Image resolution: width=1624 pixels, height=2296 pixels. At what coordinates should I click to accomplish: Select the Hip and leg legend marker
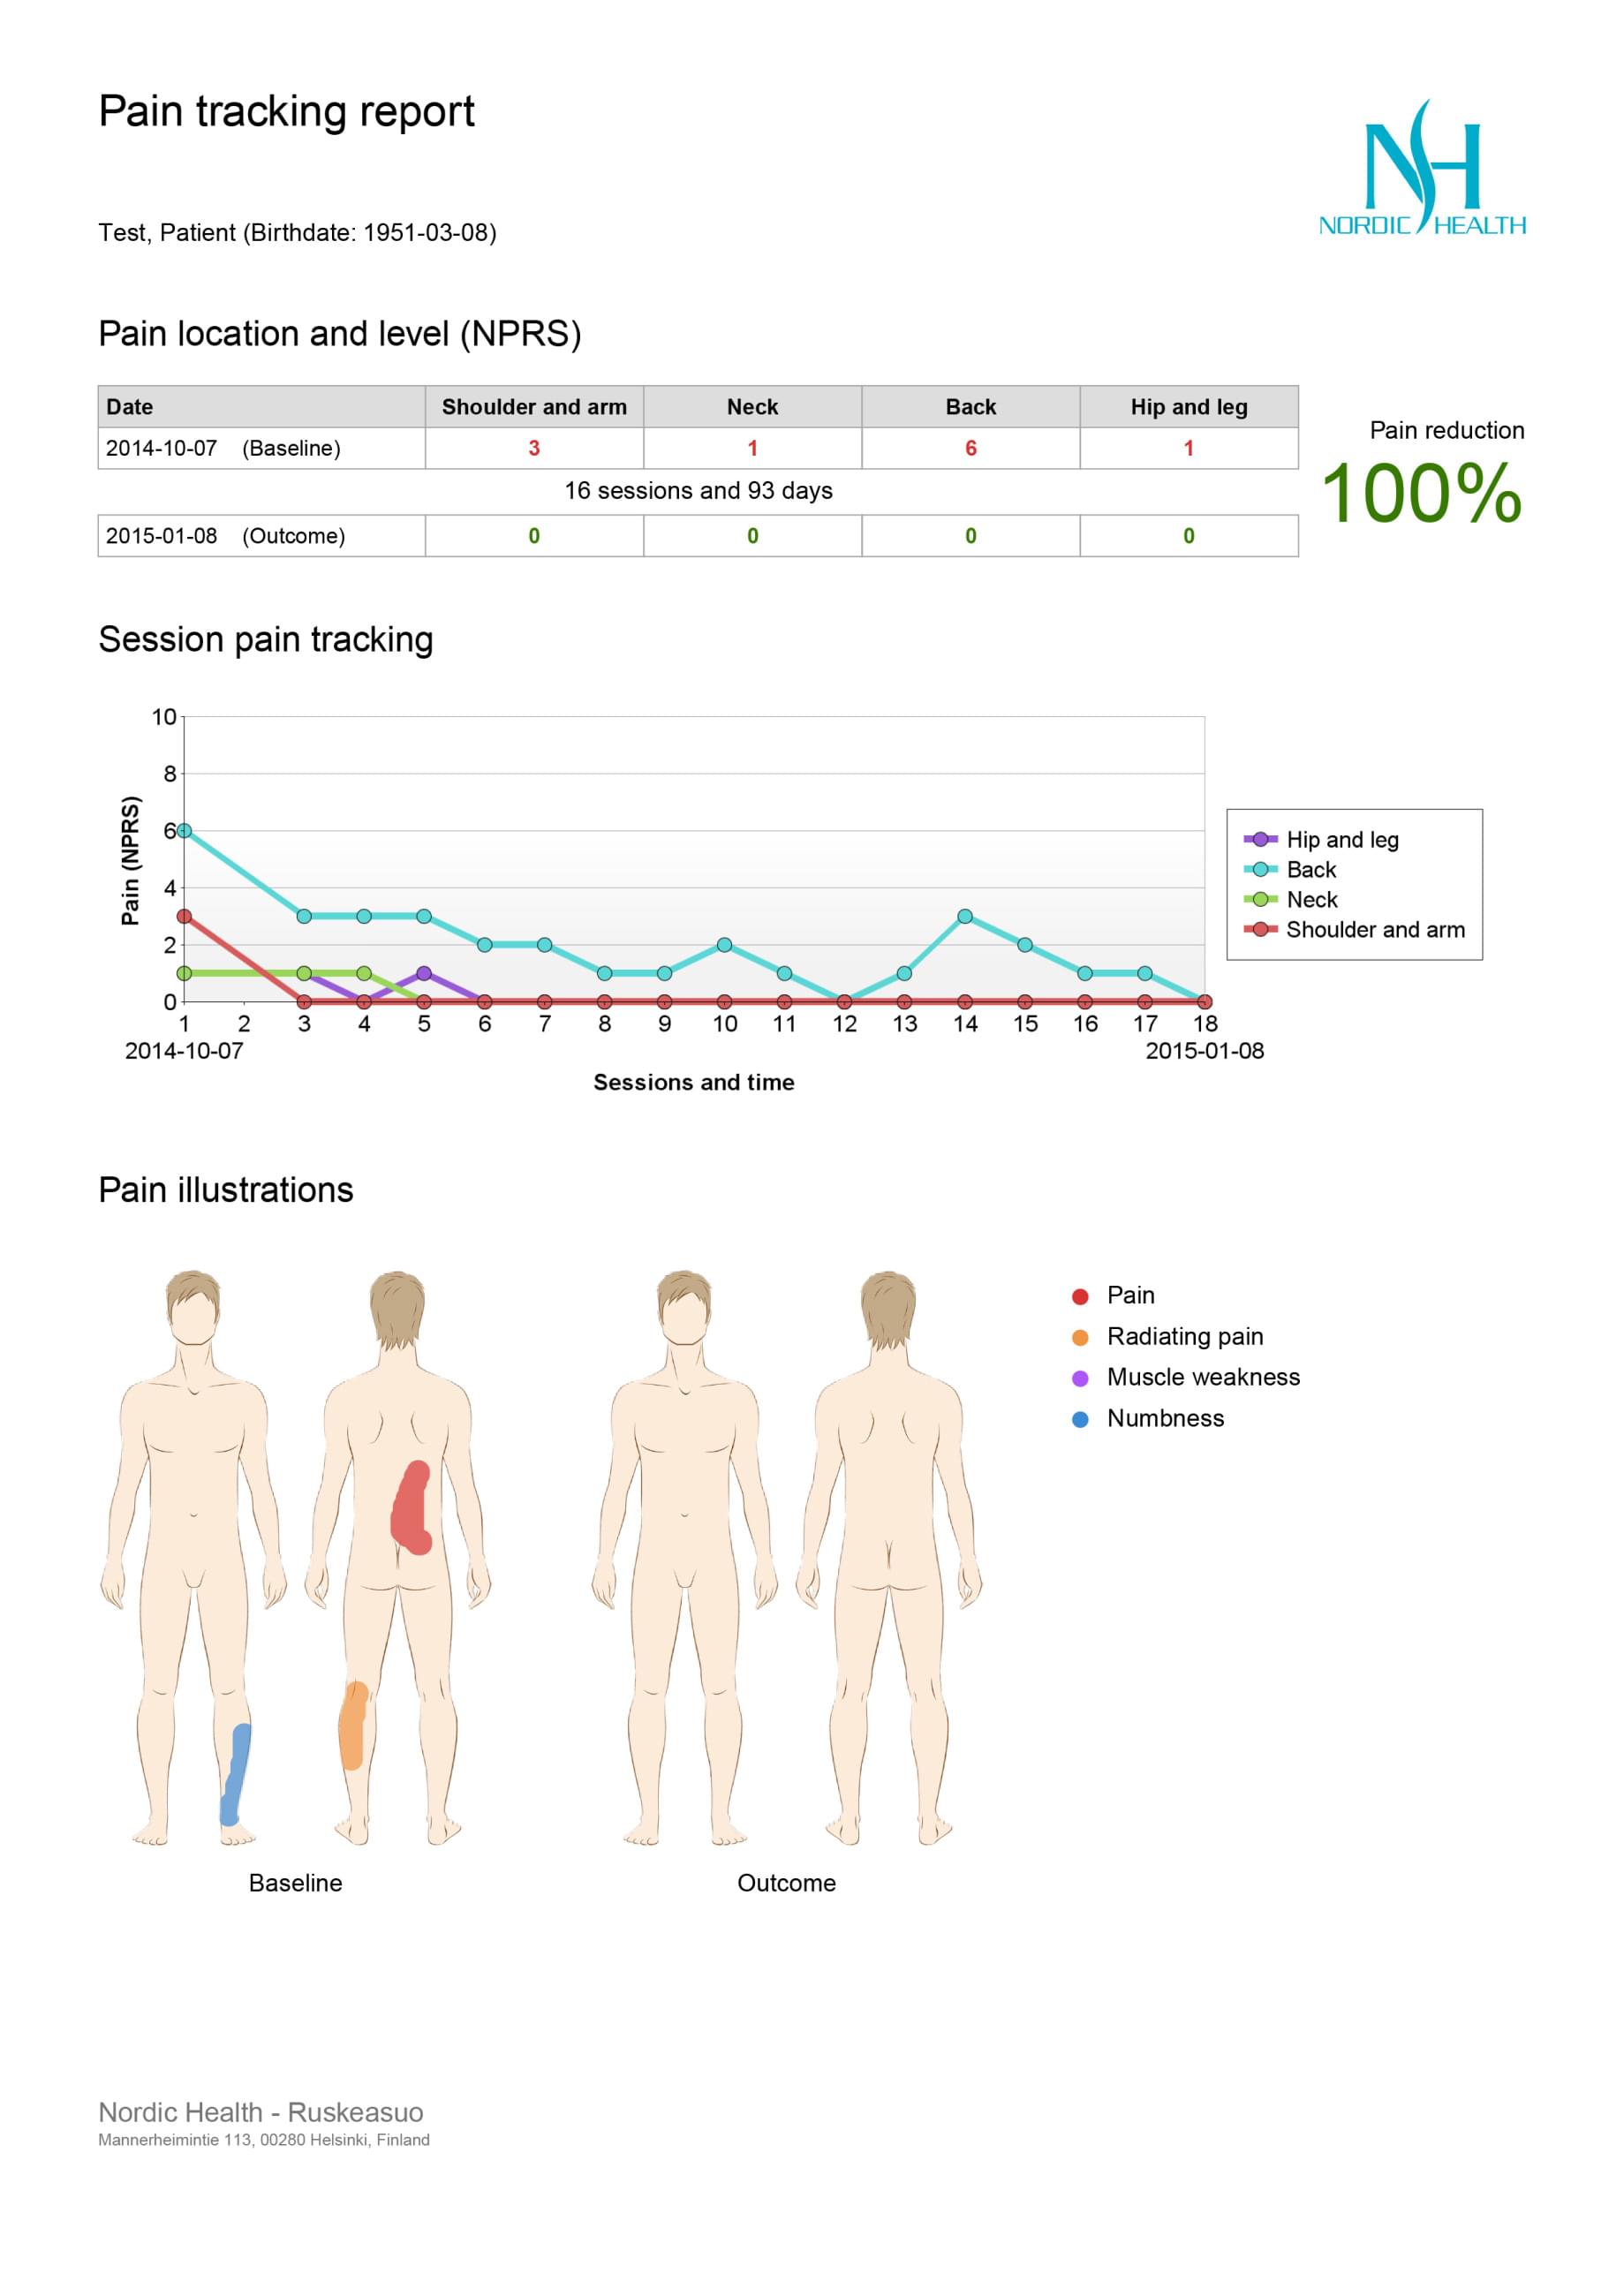coord(1260,839)
